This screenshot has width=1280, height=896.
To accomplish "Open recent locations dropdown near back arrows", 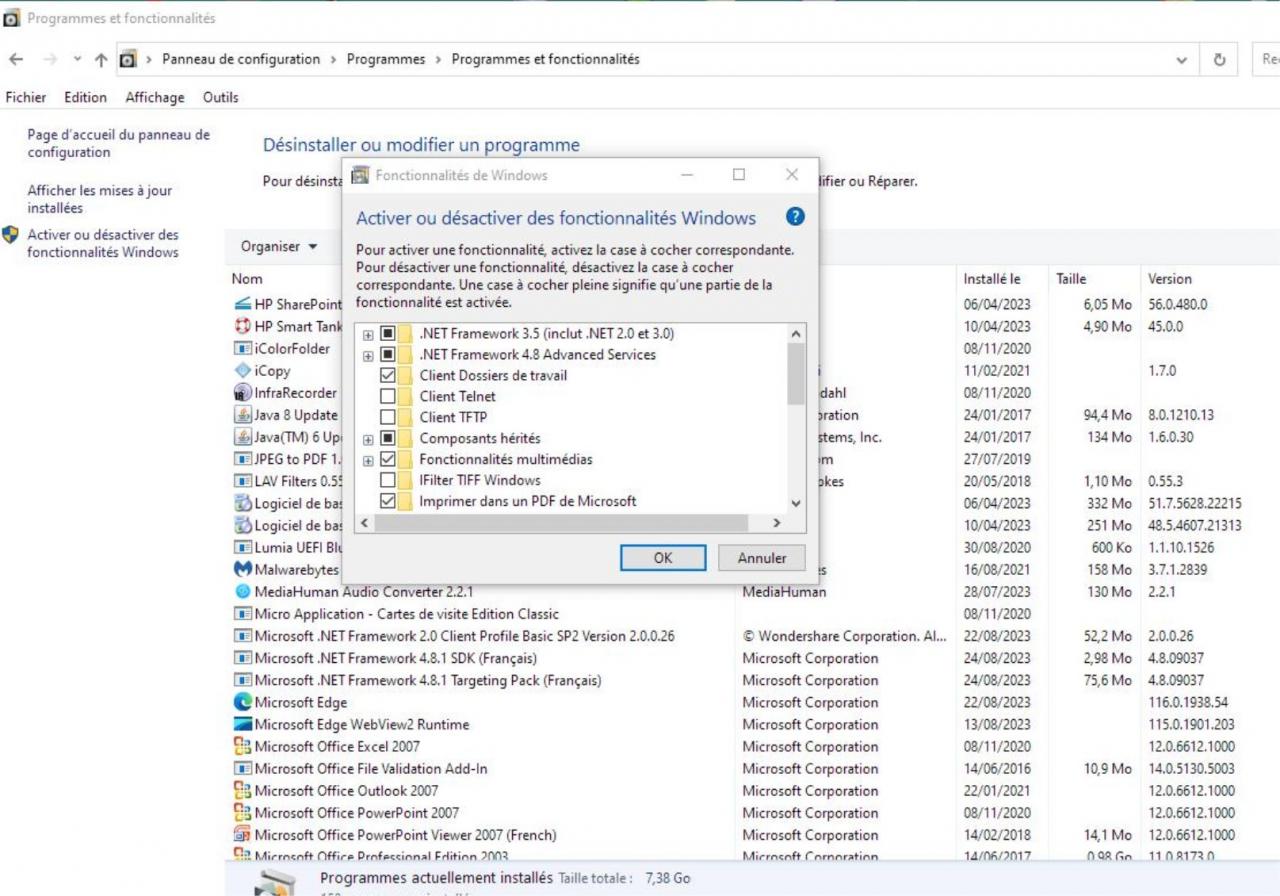I will [78, 59].
